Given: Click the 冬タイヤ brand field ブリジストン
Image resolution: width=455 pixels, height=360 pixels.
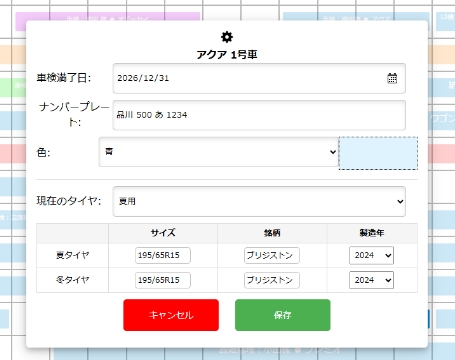Looking at the screenshot, I should click(272, 280).
